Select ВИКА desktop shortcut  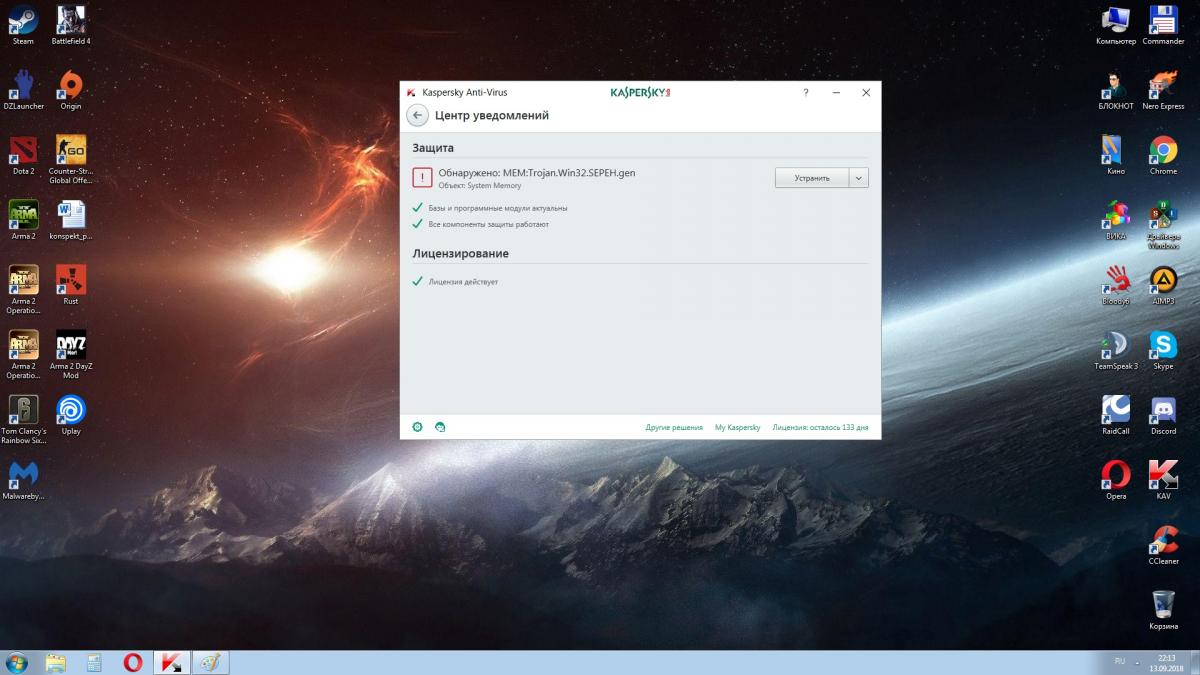[x=1115, y=220]
